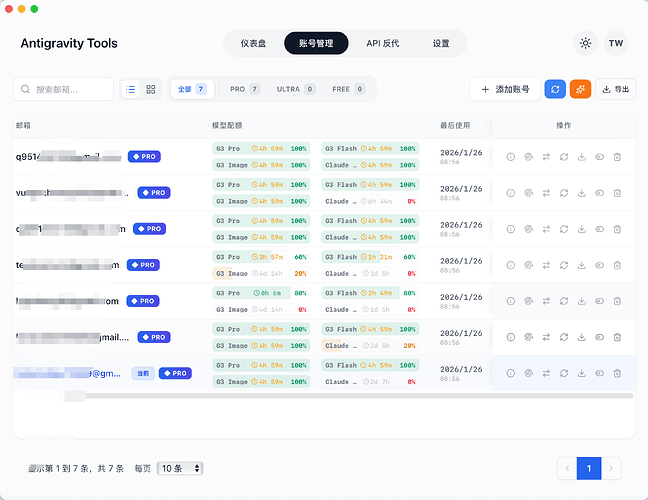Toggle enable switch in the 'vu' account row
Screen dimensions: 648x500
coord(600,193)
